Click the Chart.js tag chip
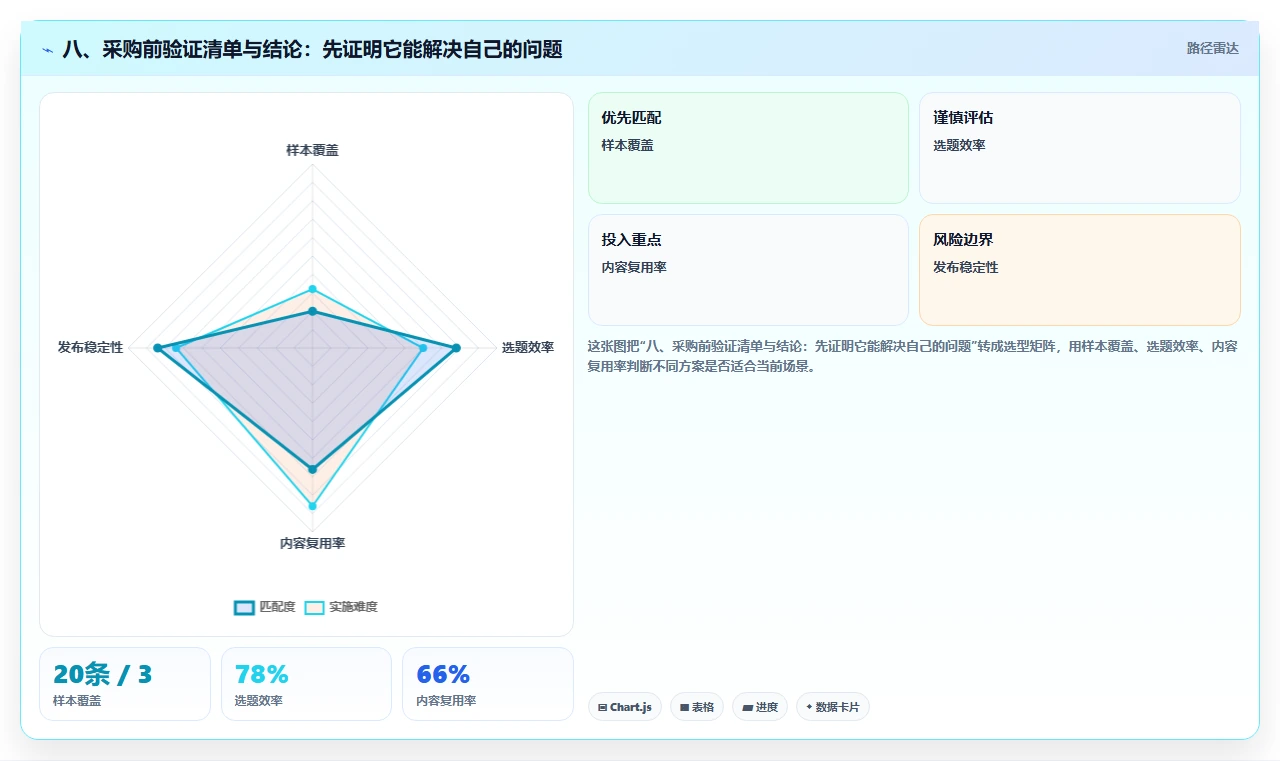This screenshot has width=1280, height=761. 625,707
